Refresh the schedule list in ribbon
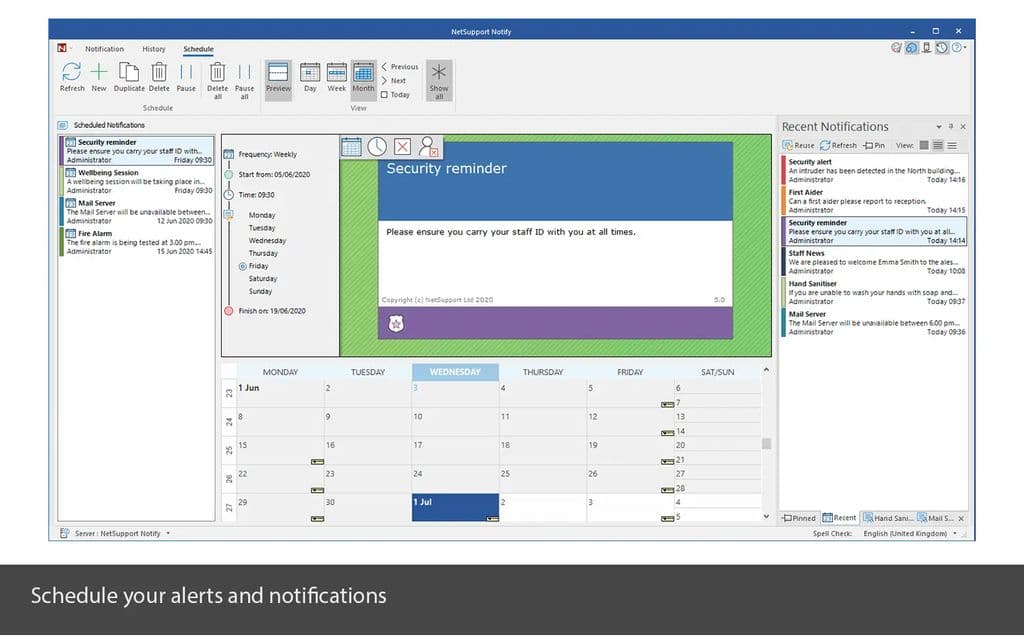The width and height of the screenshot is (1024, 640). [x=72, y=77]
